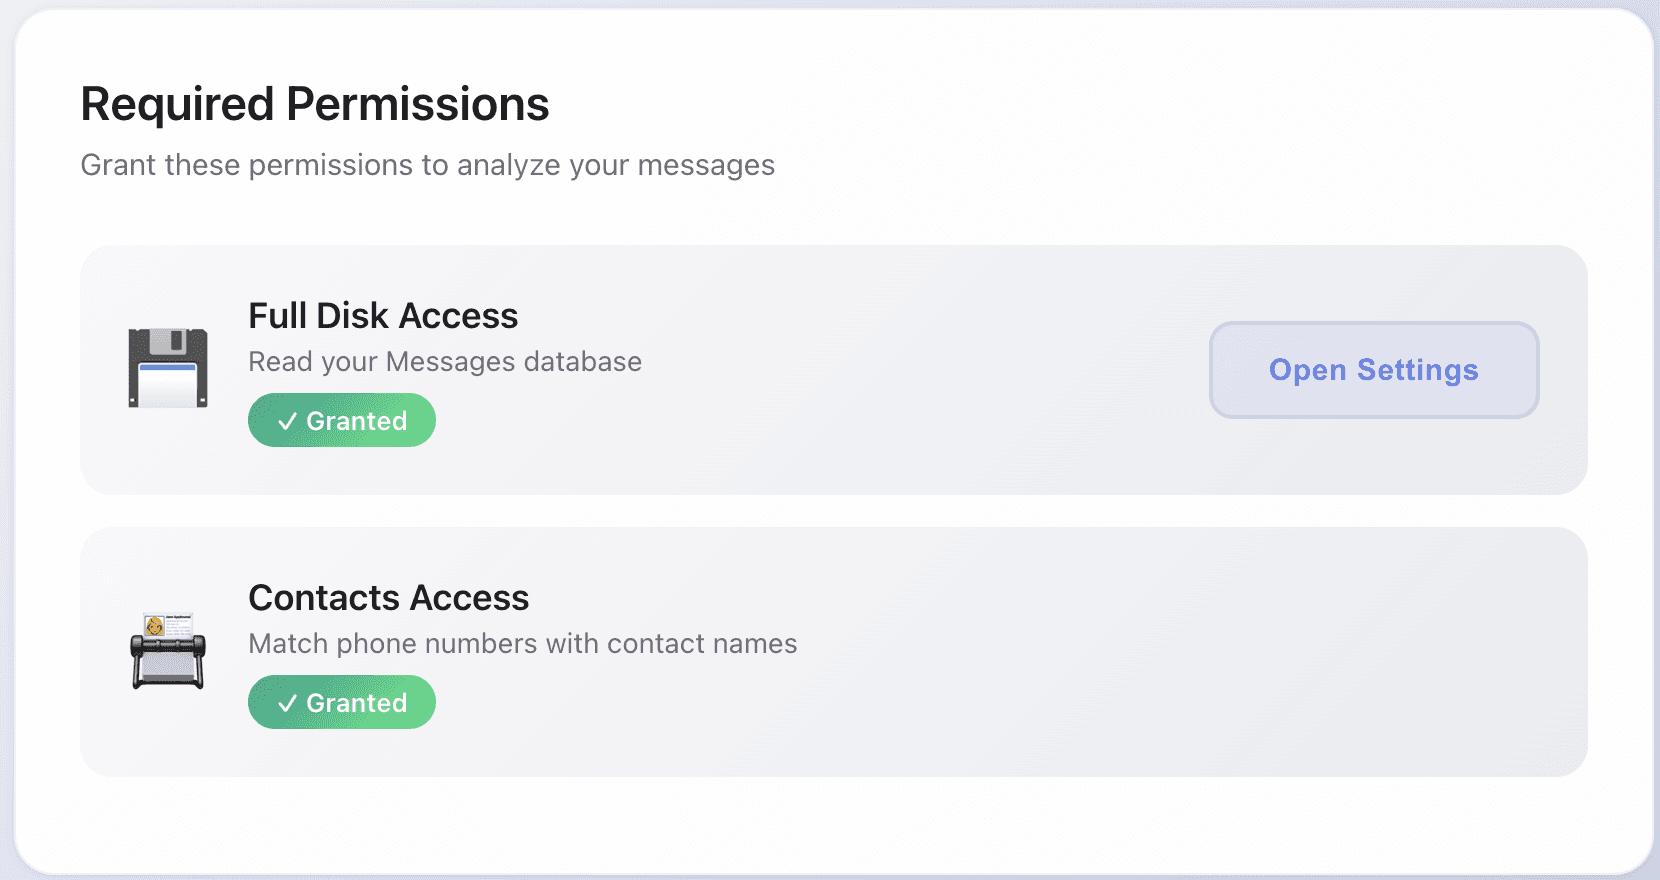Click the word 'Messages' in the disk description
1660x880 pixels.
pyautogui.click(x=450, y=362)
